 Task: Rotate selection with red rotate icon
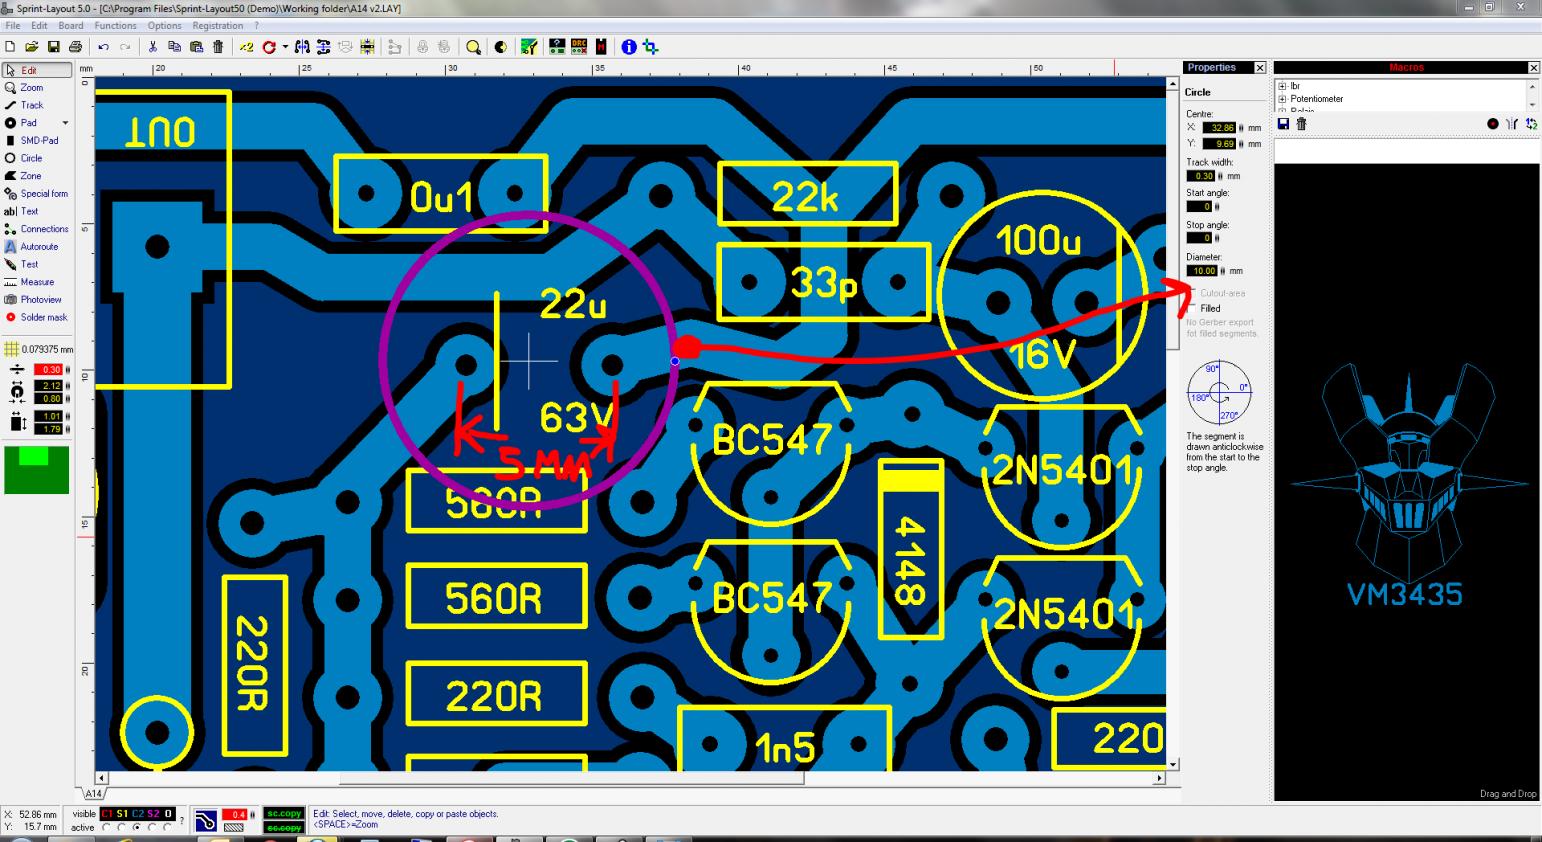coord(269,47)
